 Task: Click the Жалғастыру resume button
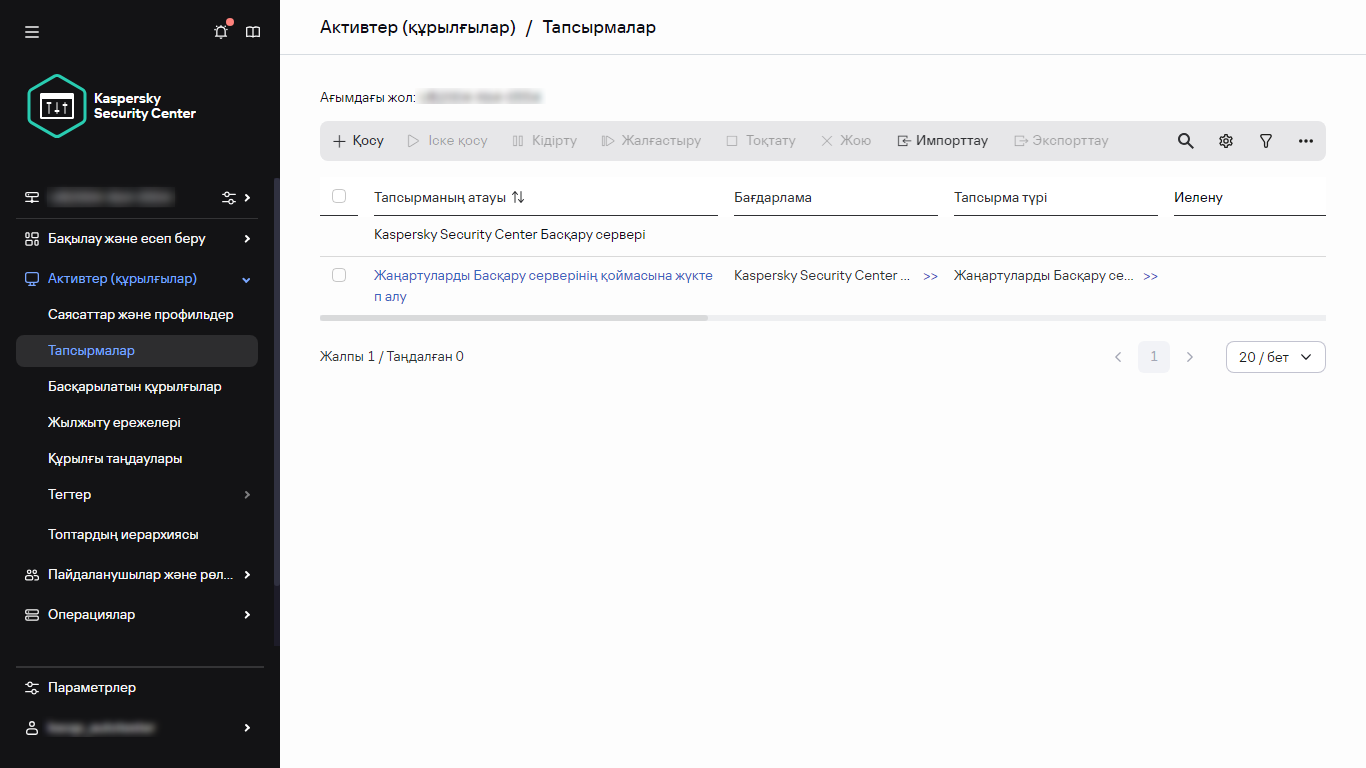[x=651, y=141]
